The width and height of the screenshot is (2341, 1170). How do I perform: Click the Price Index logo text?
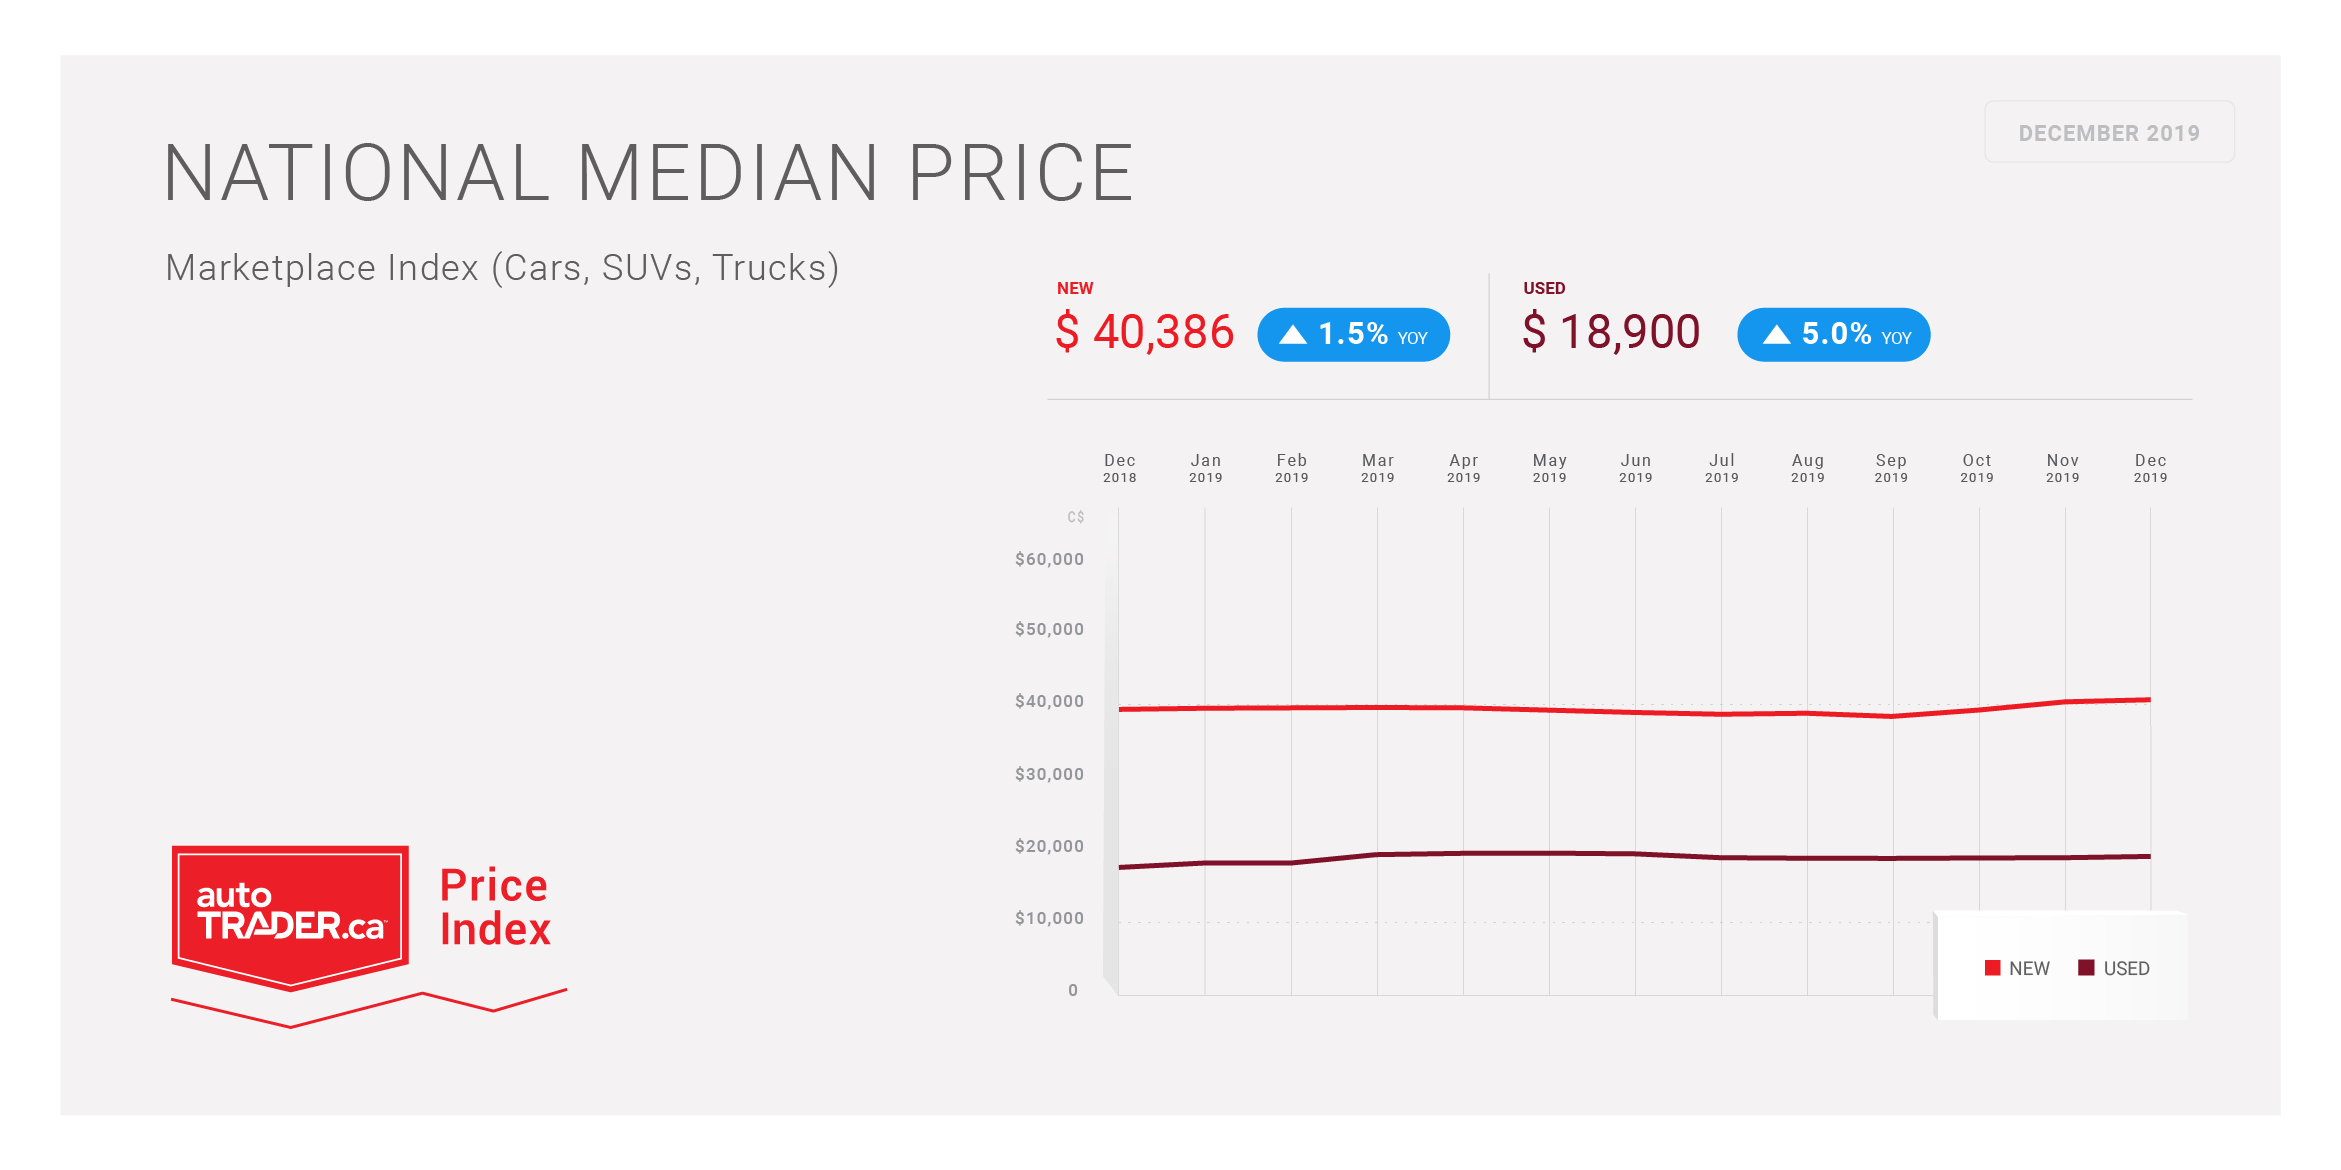(495, 907)
